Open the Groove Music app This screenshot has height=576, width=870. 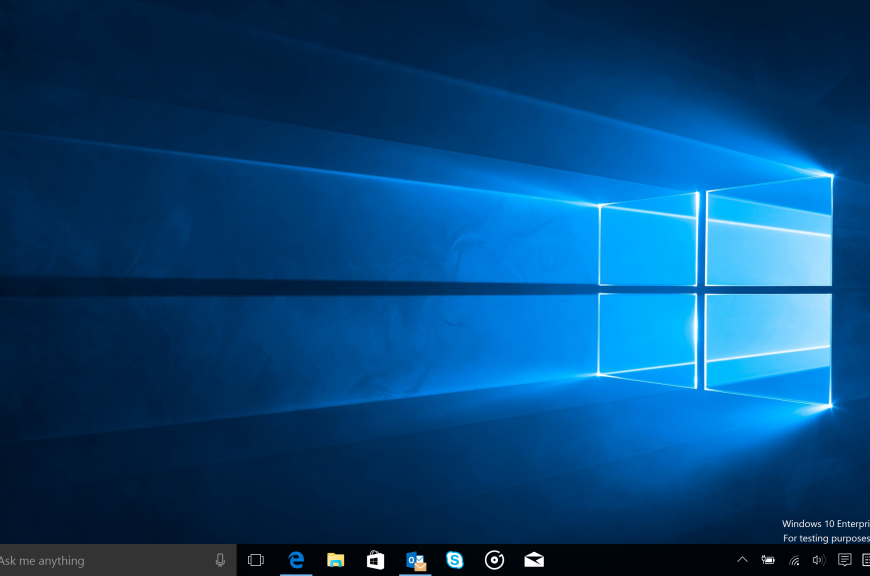click(494, 560)
